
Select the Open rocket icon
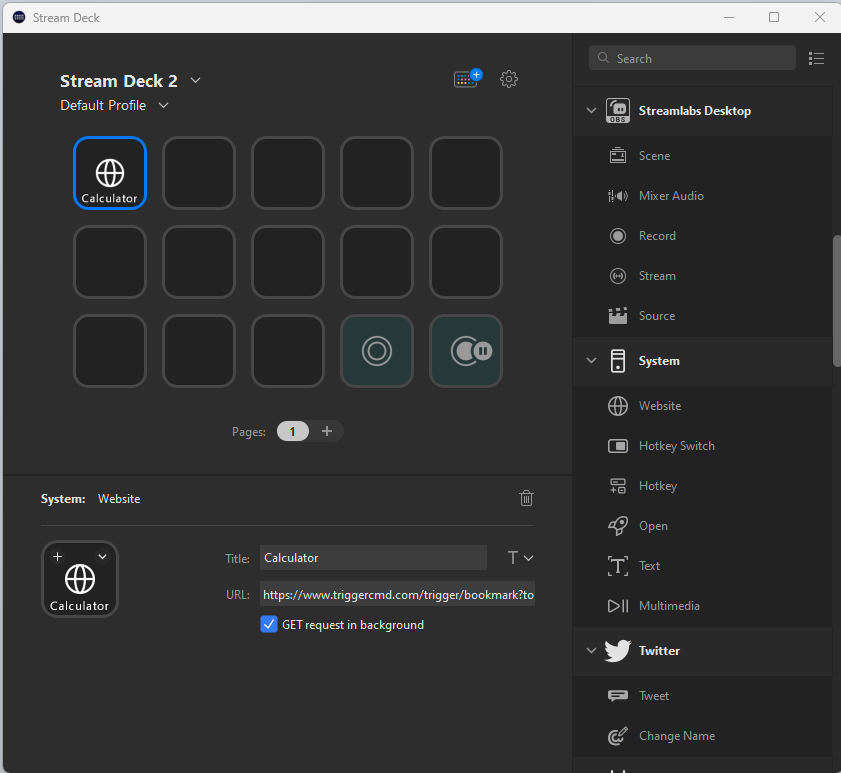click(x=618, y=526)
